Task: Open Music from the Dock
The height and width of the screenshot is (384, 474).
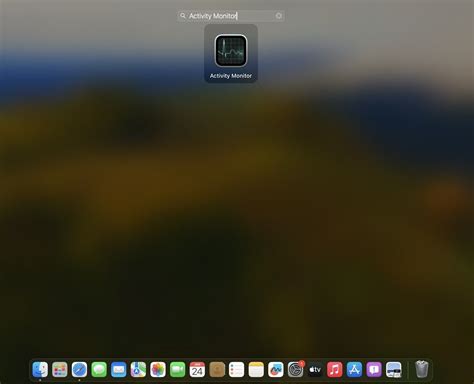Action: click(335, 369)
